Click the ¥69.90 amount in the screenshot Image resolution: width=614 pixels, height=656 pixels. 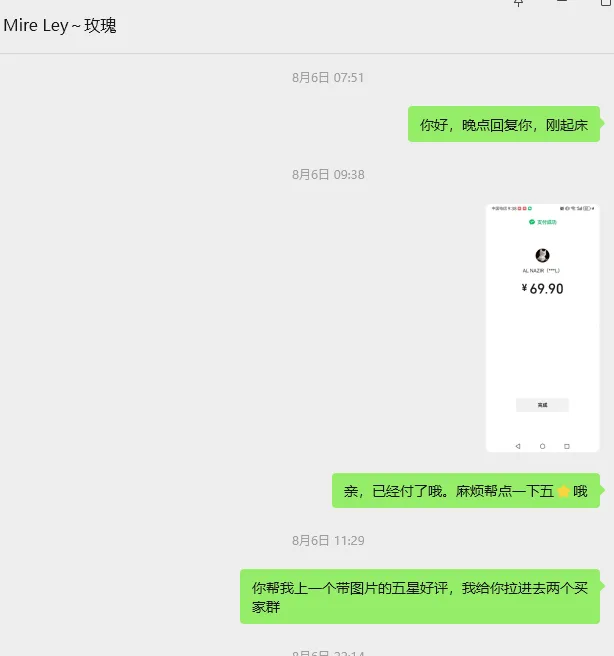coord(542,289)
